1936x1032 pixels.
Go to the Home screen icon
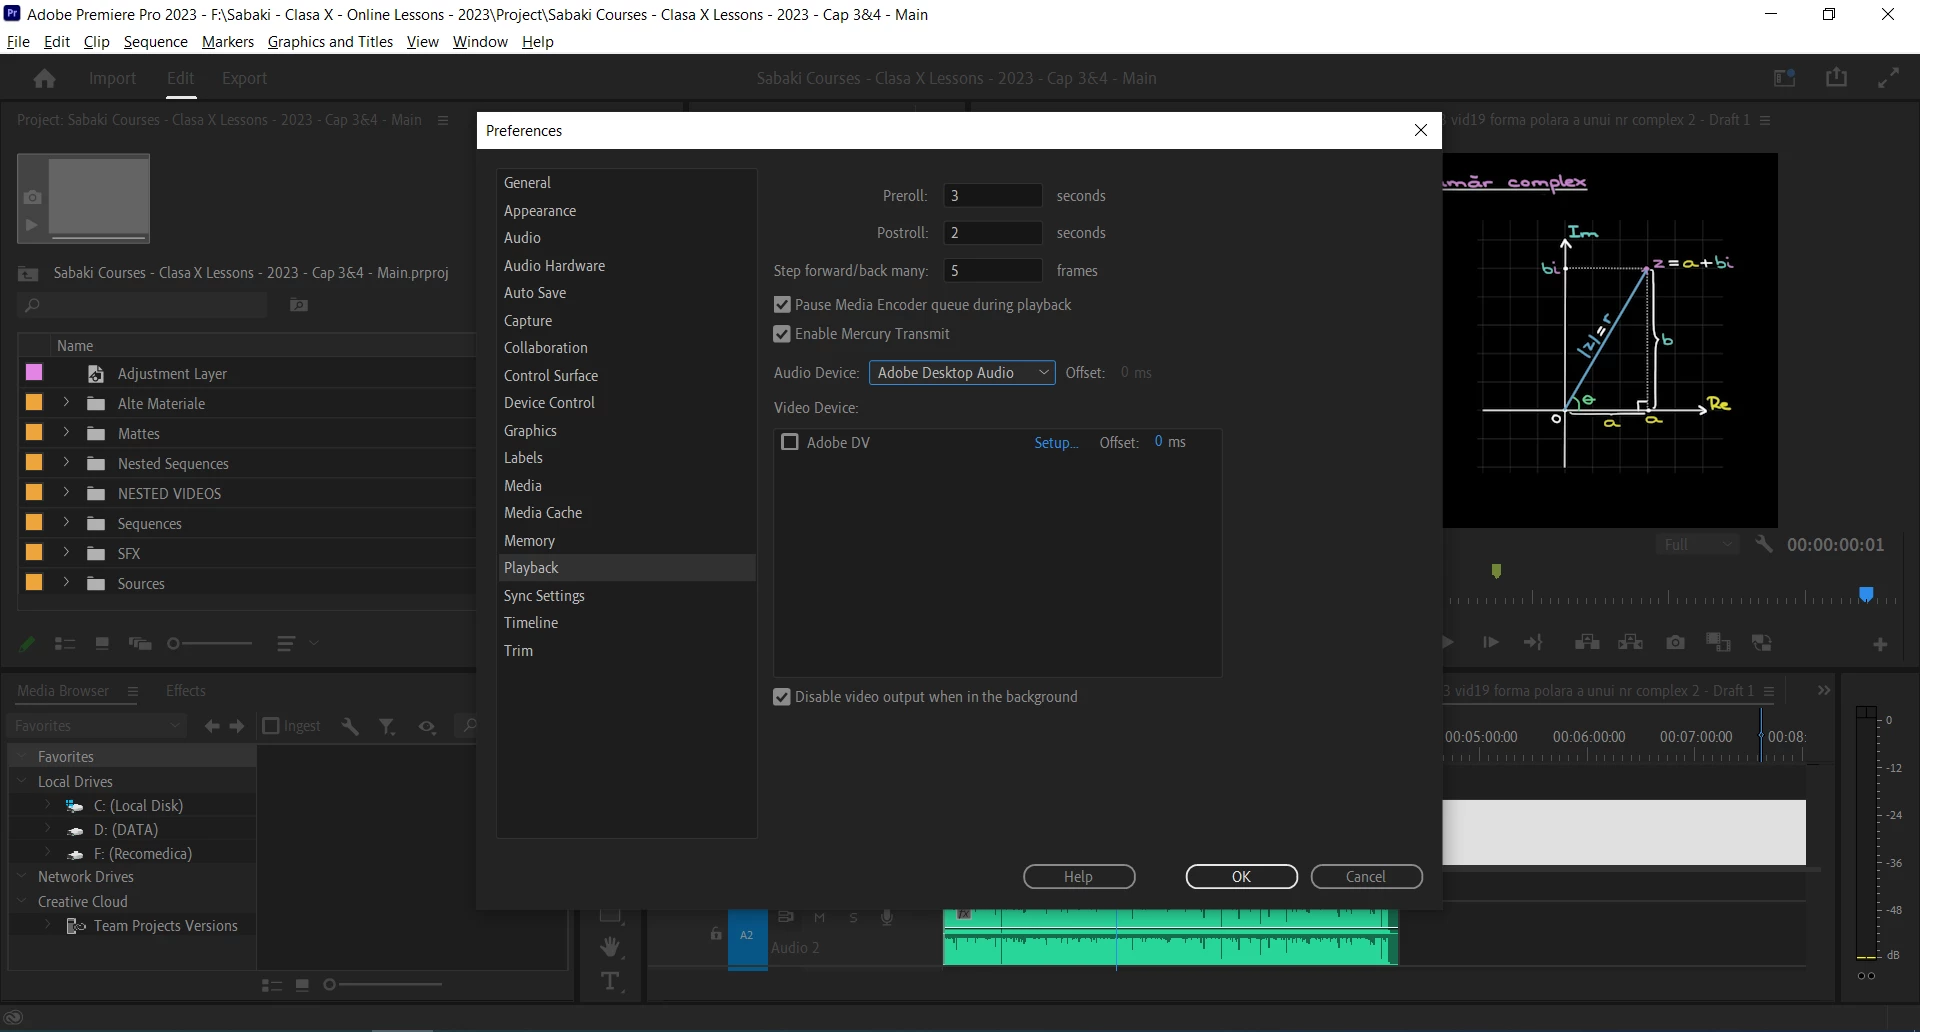(x=44, y=78)
